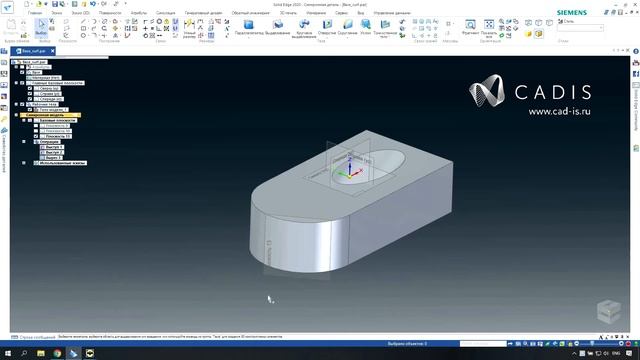Toggle the Сверху (xy) plane checkbox
Viewport: 640px width, 360px height.
tap(30, 88)
